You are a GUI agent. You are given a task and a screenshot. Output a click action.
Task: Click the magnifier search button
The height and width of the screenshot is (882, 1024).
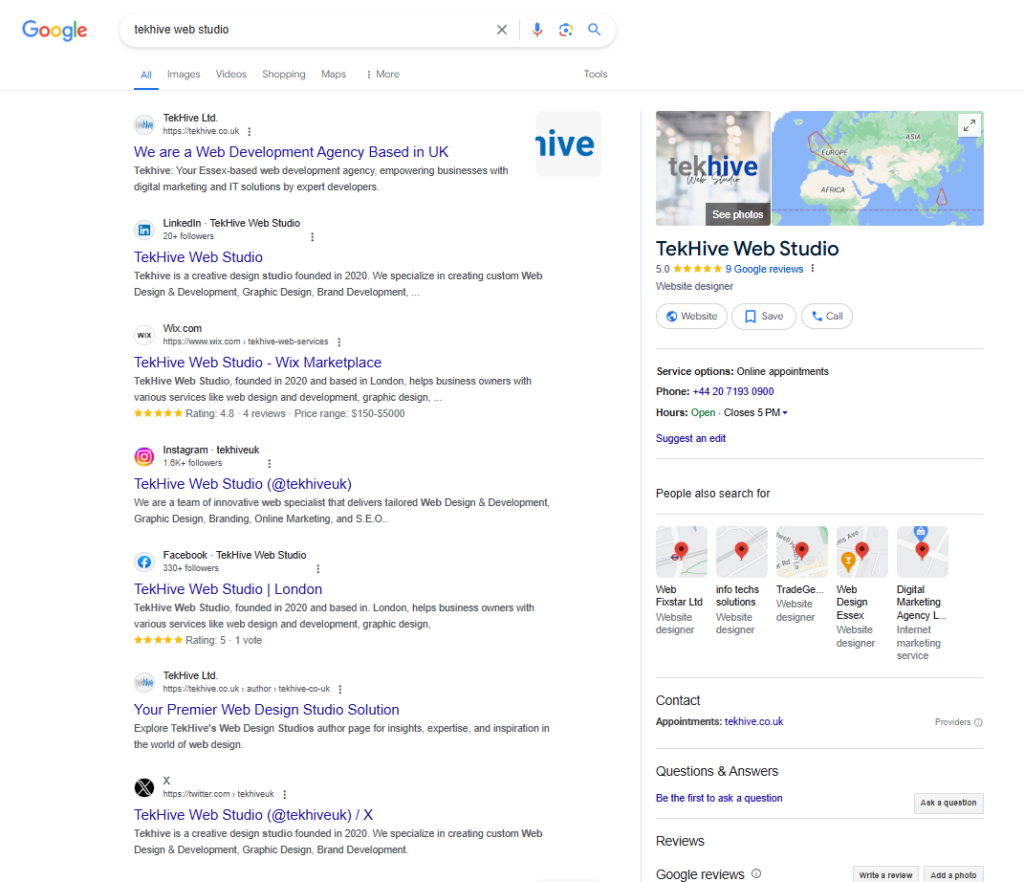click(594, 29)
